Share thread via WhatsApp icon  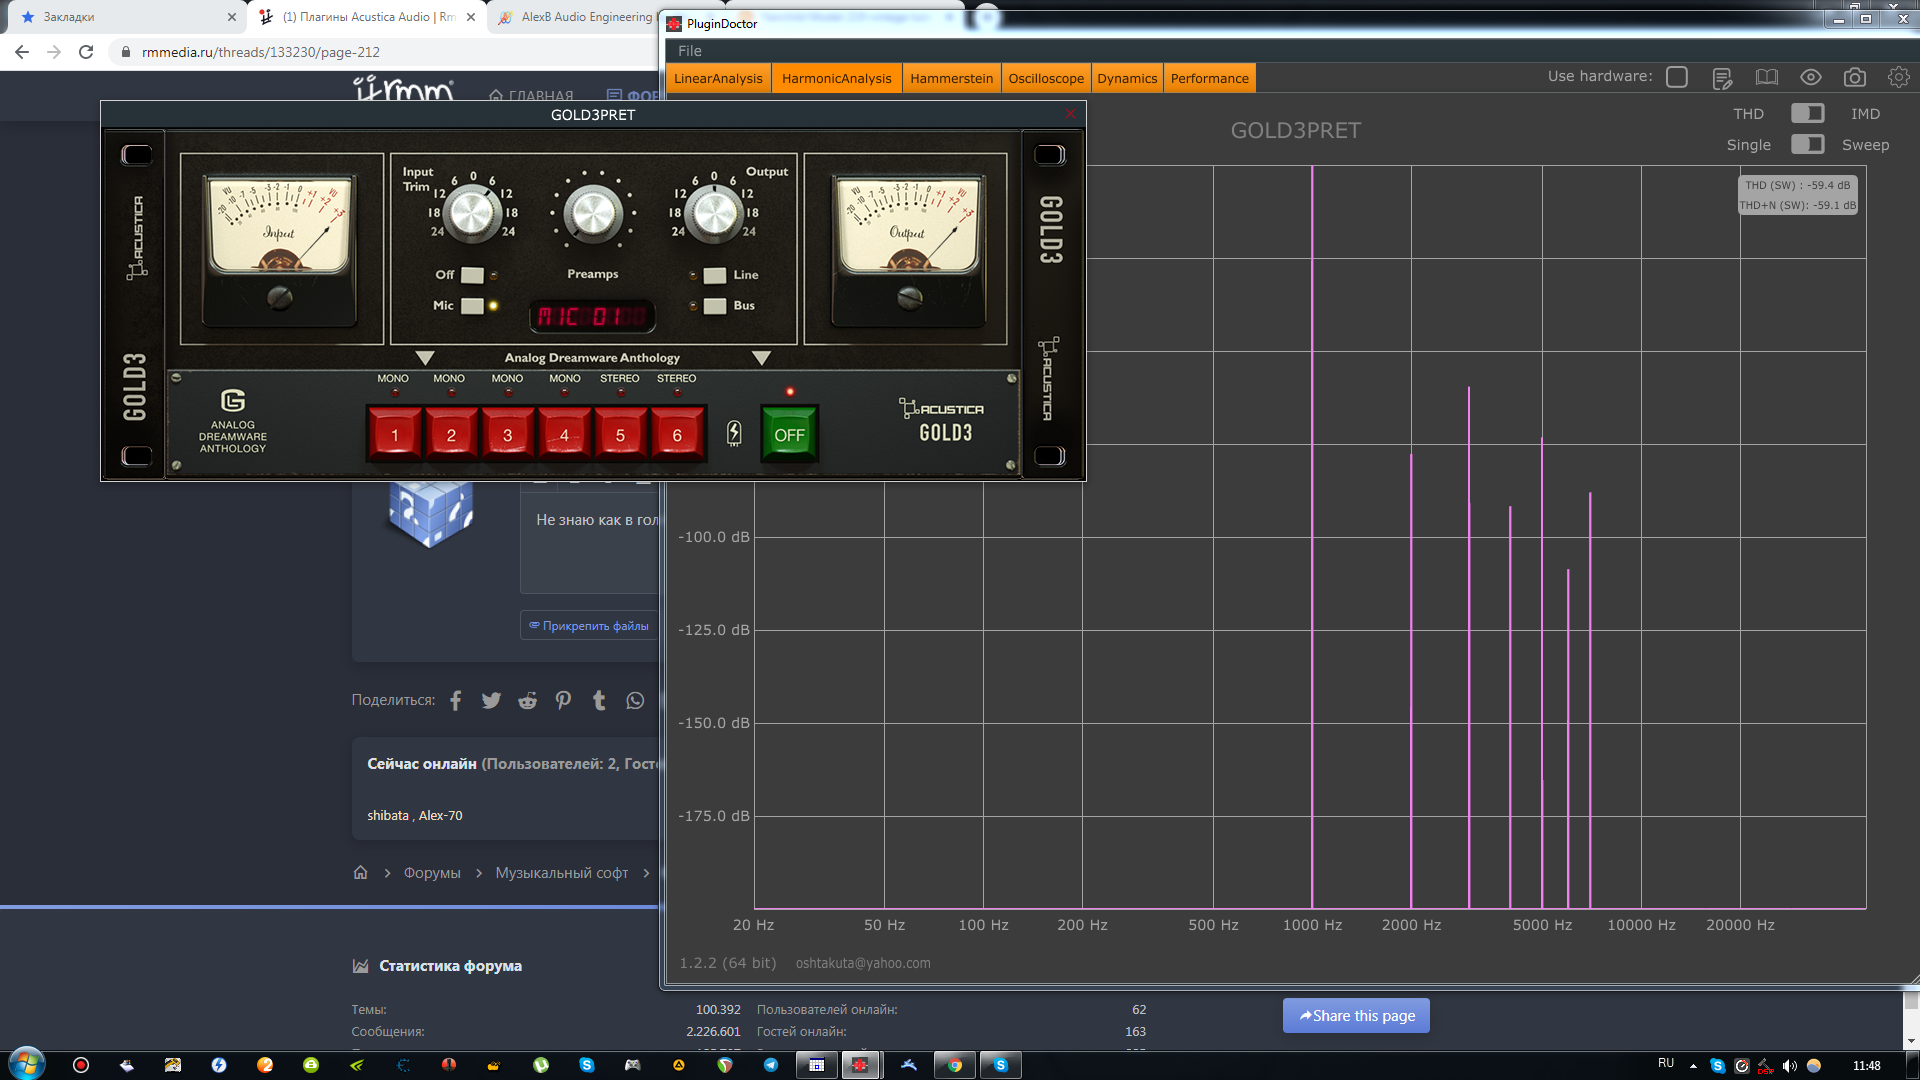(635, 700)
